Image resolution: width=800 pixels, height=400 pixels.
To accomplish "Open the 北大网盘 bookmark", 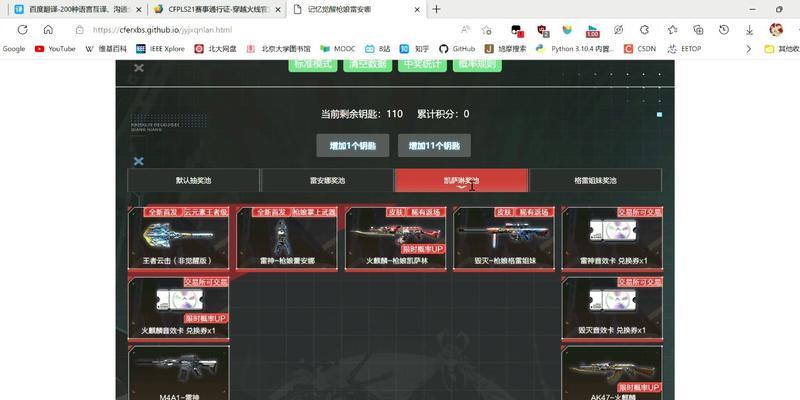I will (215, 49).
